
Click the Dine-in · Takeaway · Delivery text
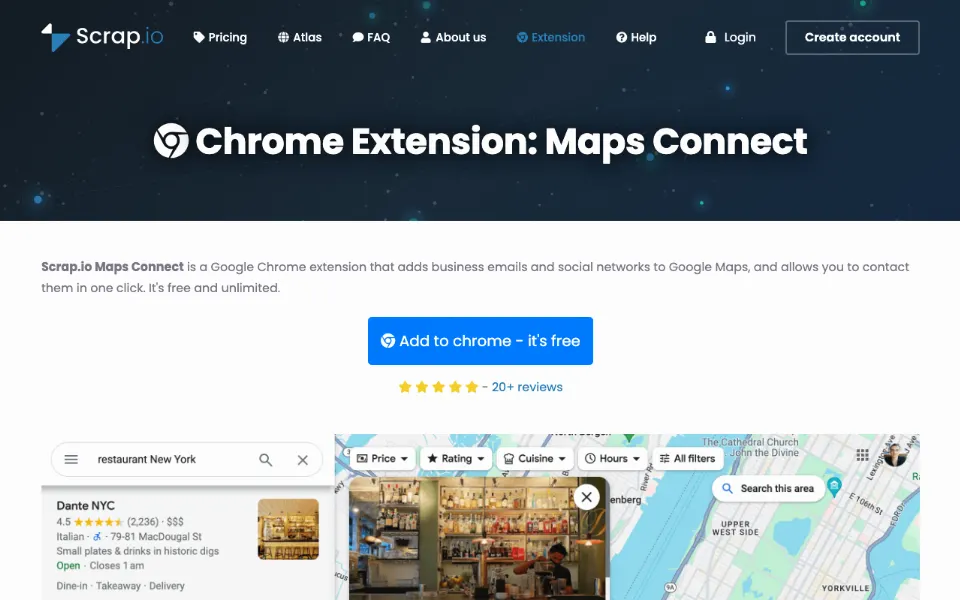pyautogui.click(x=121, y=586)
